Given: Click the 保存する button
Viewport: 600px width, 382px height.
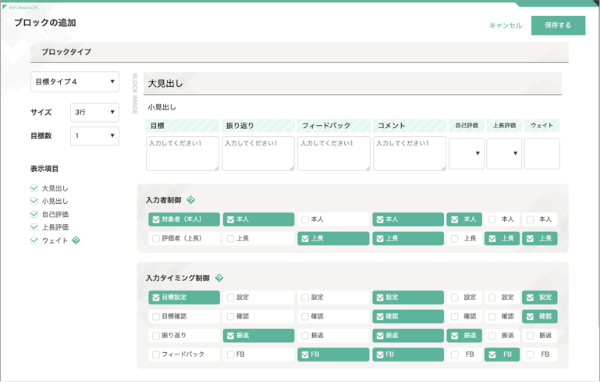Looking at the screenshot, I should (558, 25).
